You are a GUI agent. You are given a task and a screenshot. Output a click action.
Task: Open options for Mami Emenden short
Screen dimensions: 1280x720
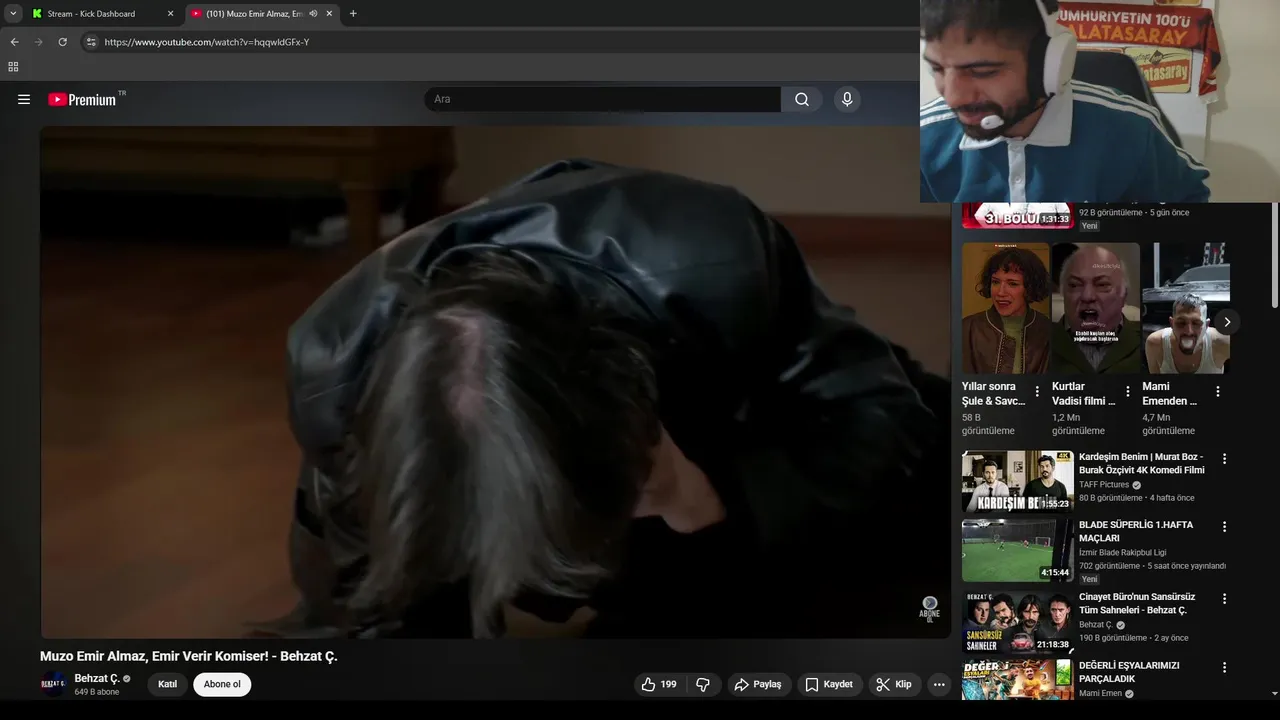[x=1218, y=392]
